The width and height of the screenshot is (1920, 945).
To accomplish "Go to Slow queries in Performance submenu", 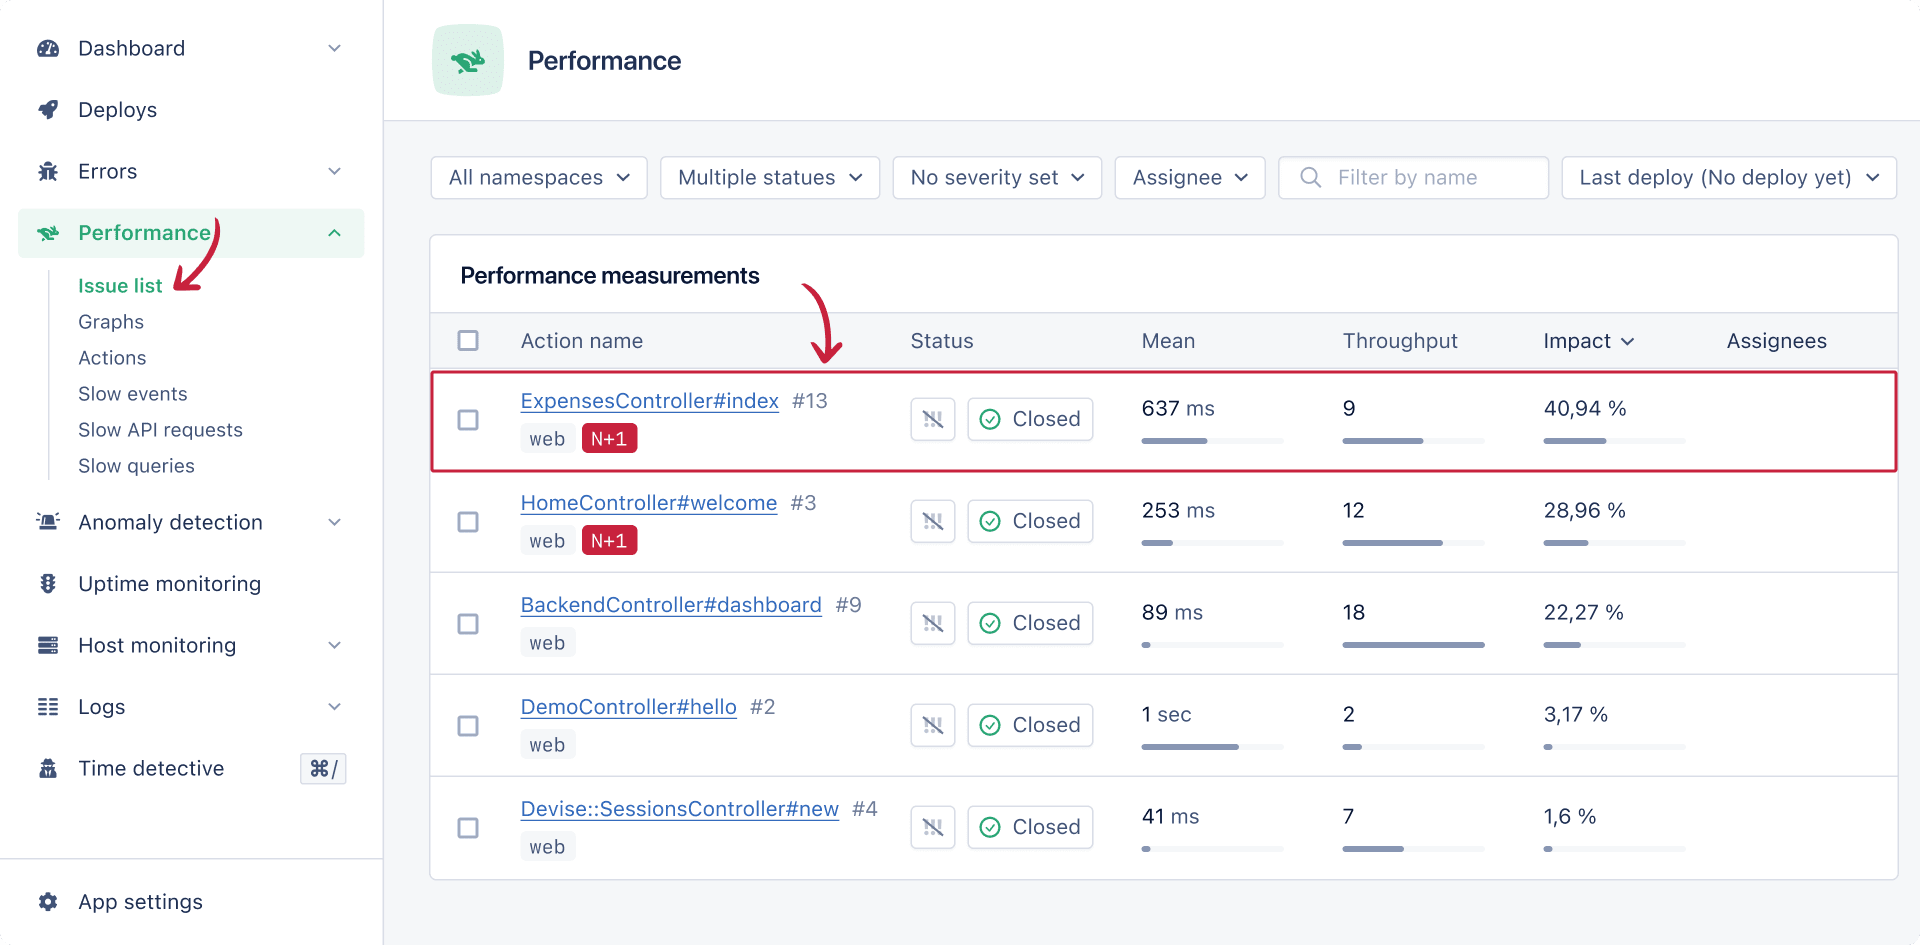I will pos(136,466).
